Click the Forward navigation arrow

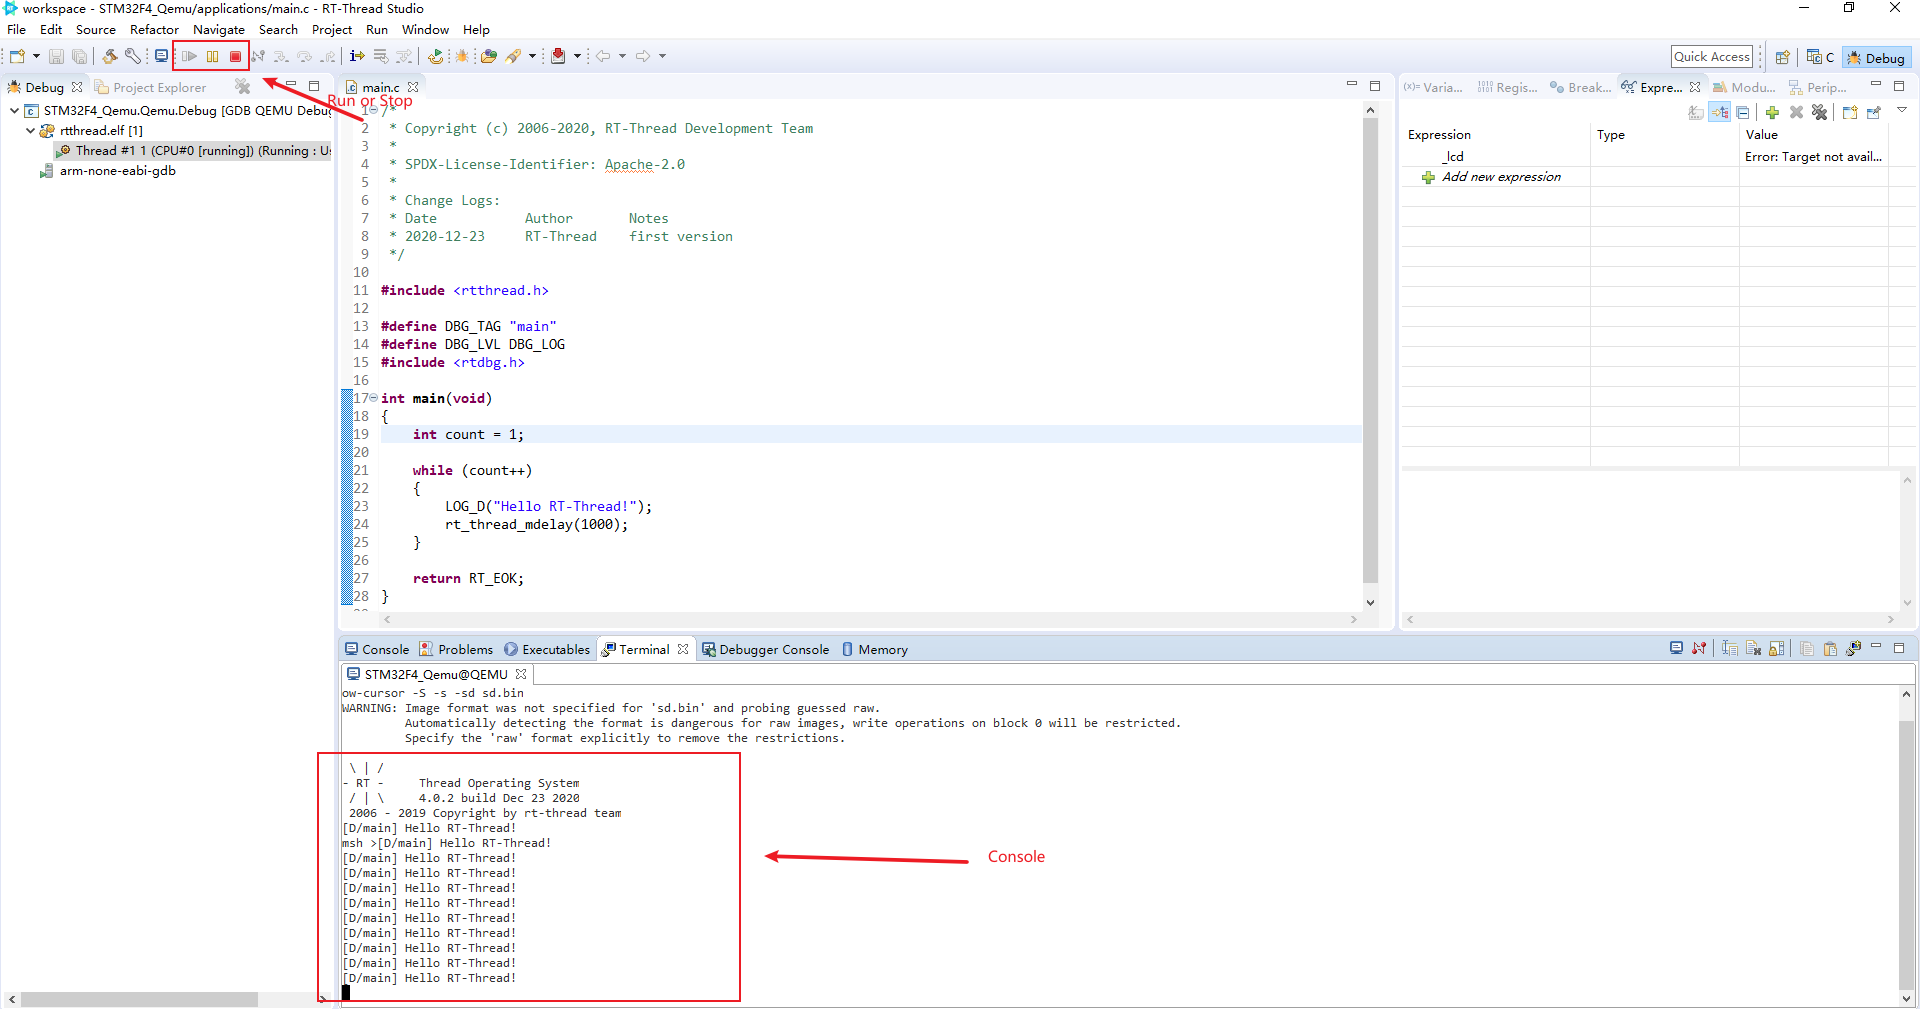[x=643, y=56]
